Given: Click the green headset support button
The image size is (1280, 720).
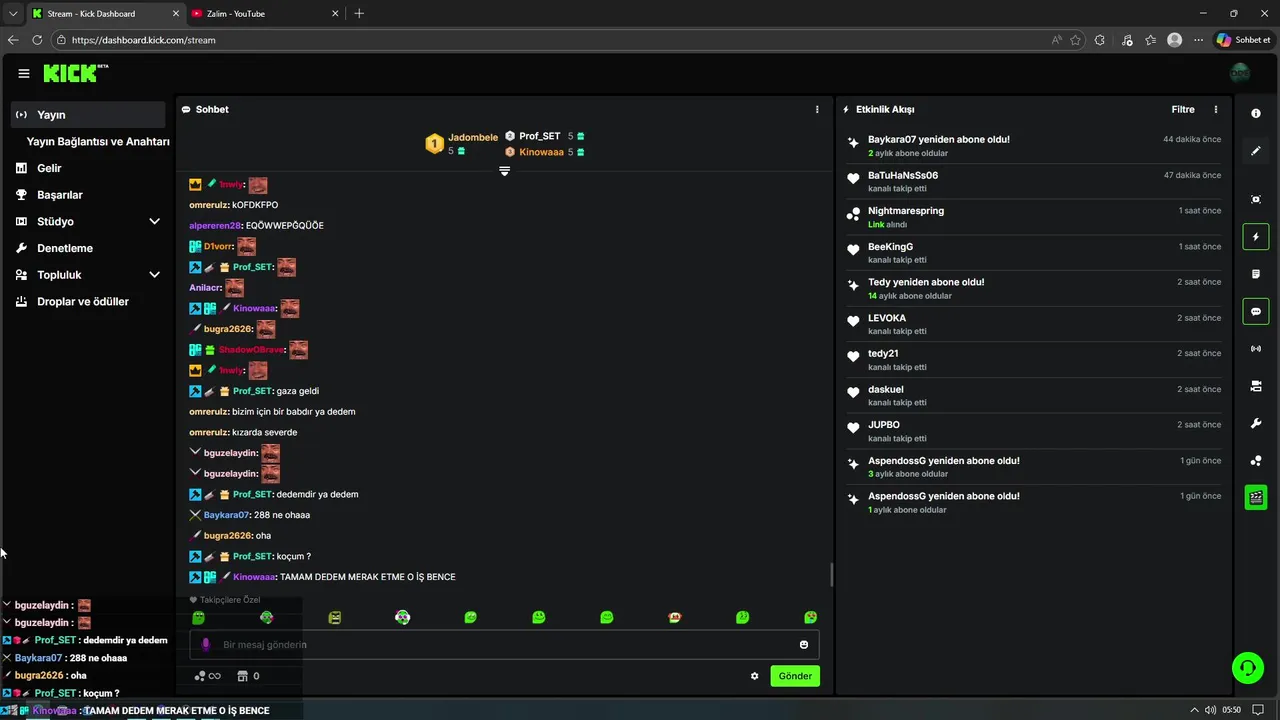Looking at the screenshot, I should point(1247,667).
